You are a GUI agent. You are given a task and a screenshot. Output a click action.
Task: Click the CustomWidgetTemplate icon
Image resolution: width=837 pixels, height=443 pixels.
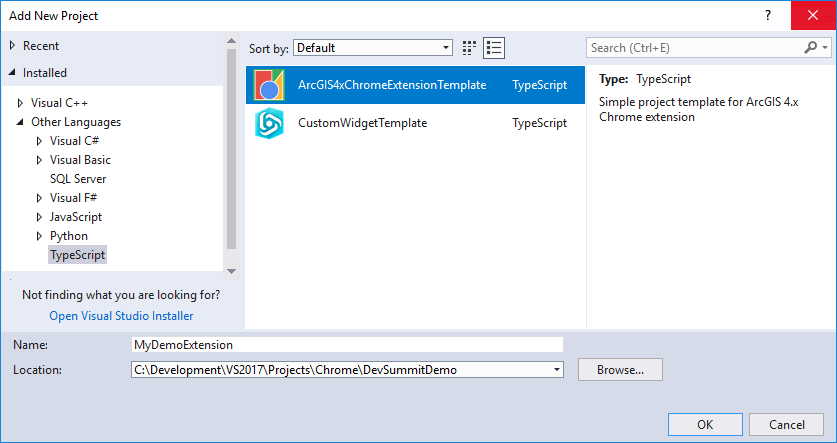[270, 123]
